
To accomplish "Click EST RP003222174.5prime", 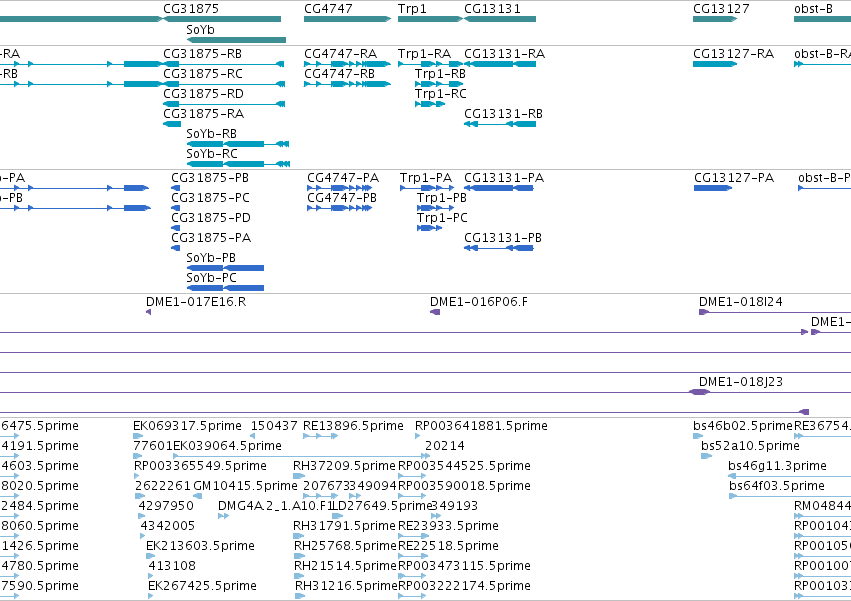I will coord(412,596).
